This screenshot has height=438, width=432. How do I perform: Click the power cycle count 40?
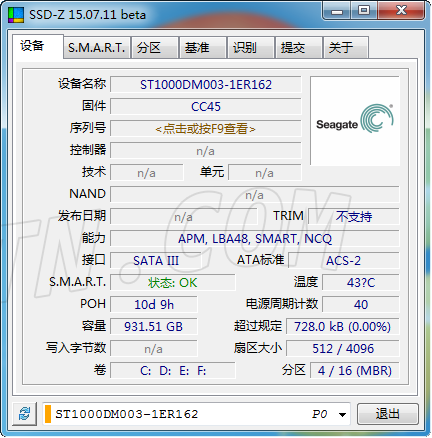[361, 305]
